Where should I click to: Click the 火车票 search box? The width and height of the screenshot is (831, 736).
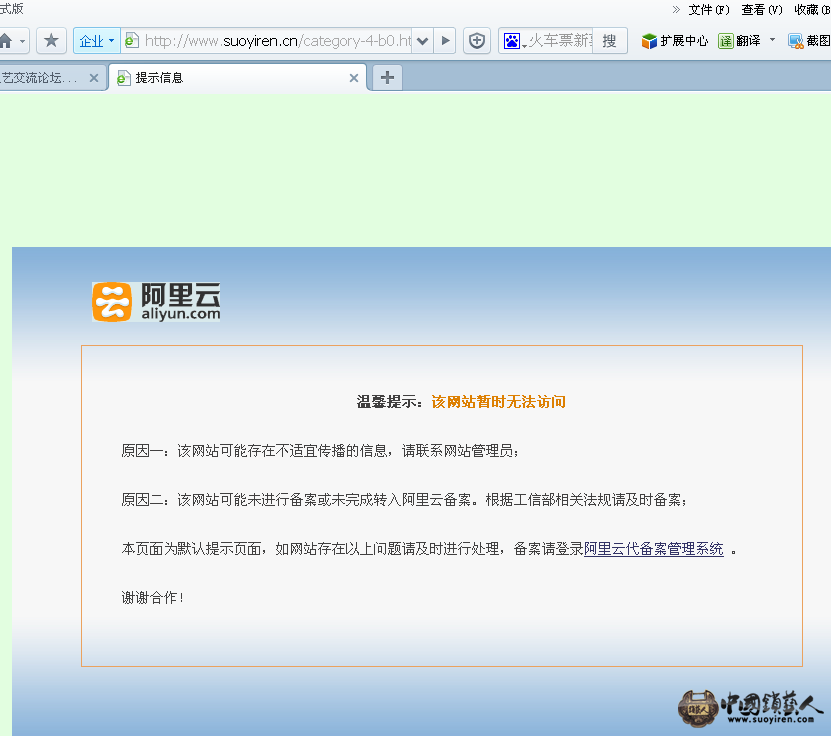click(x=560, y=41)
